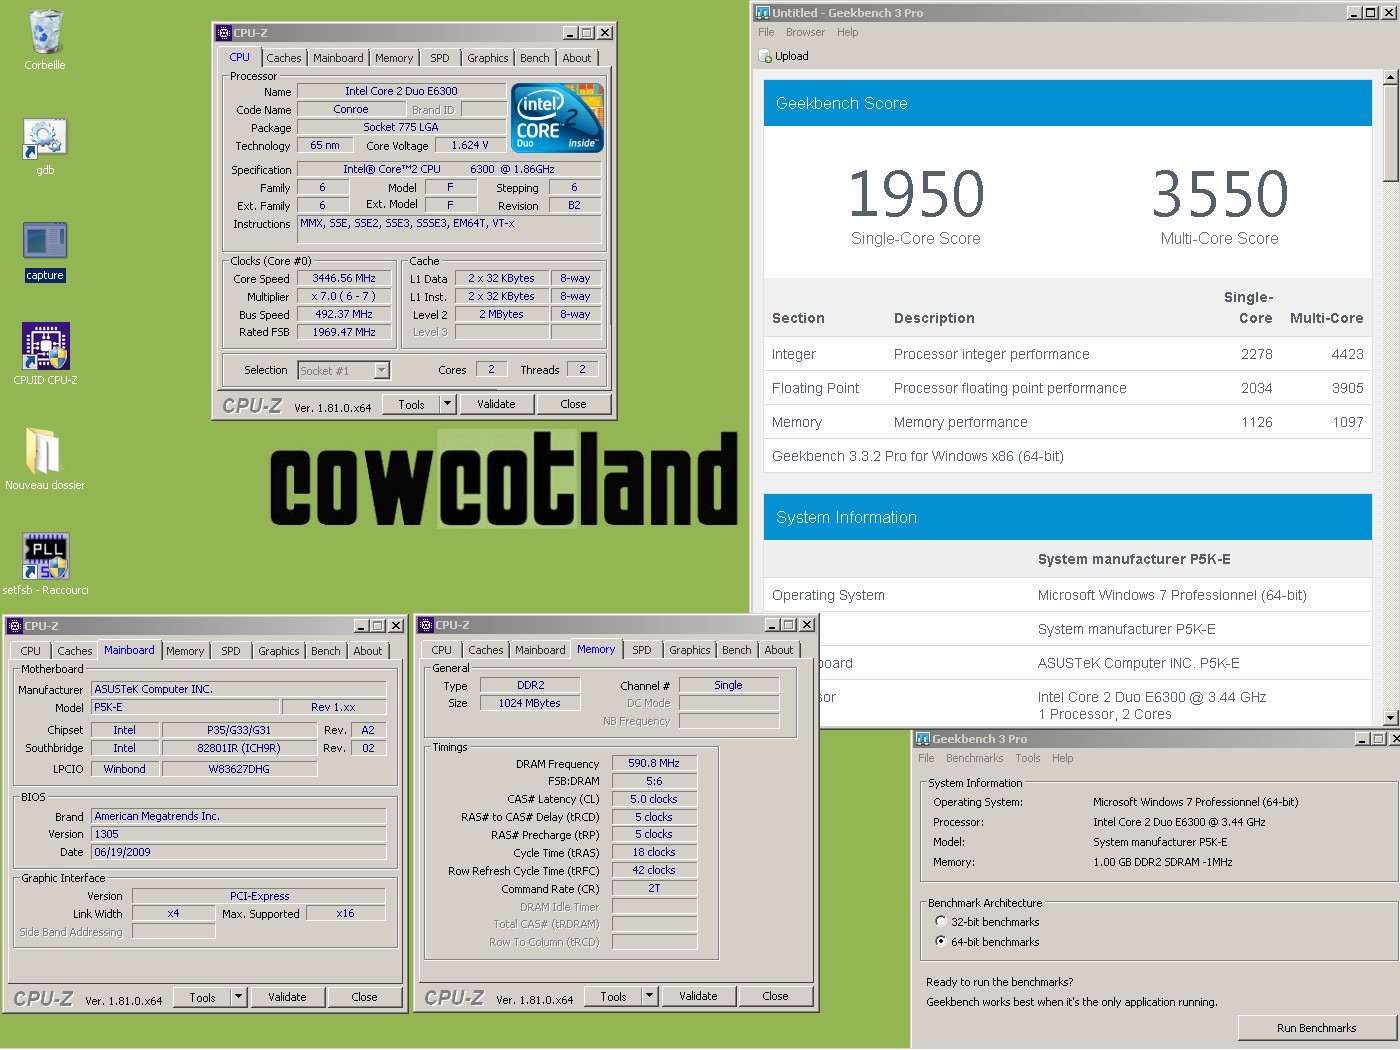Click the Upload icon in Geekbench toolbar
Viewport: 1400px width, 1050px height.
click(x=766, y=57)
